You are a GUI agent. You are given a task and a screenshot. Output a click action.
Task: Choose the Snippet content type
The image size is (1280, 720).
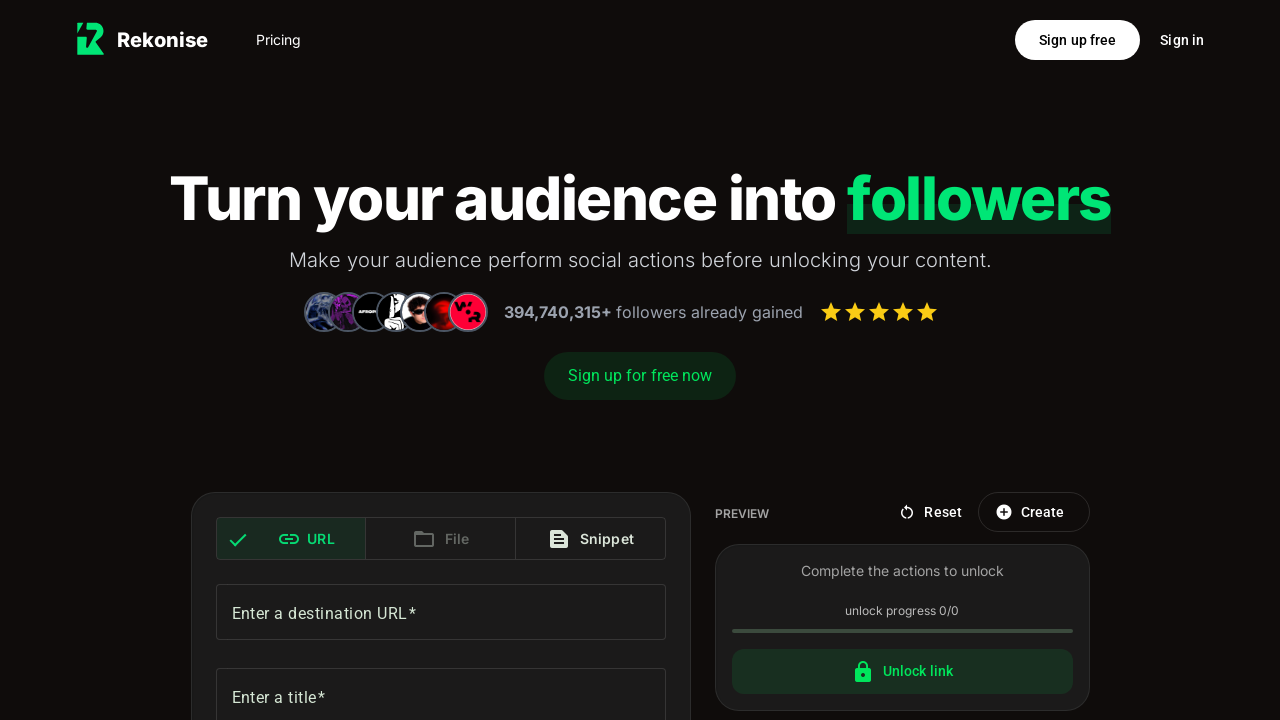tap(591, 539)
